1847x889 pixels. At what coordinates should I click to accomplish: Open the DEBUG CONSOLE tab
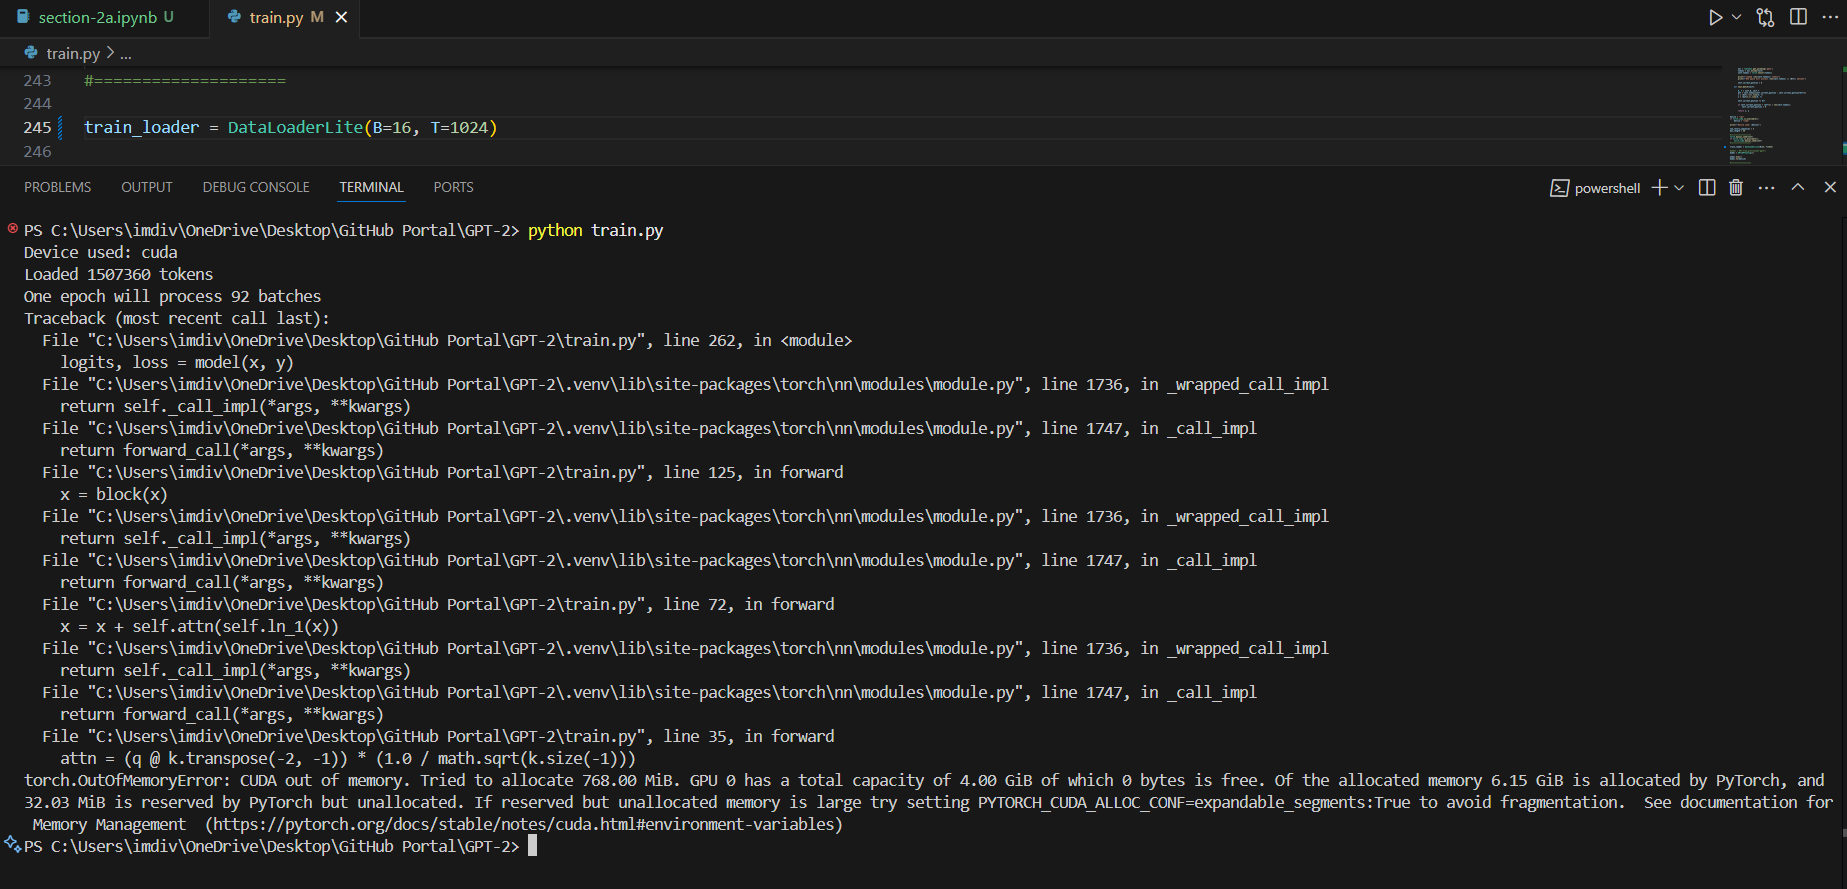256,187
